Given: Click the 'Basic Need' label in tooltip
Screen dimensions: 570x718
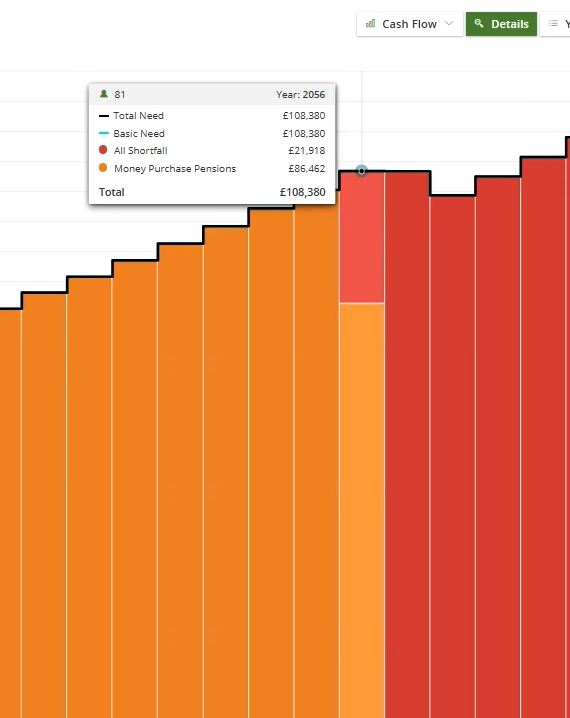Looking at the screenshot, I should click(x=139, y=133).
